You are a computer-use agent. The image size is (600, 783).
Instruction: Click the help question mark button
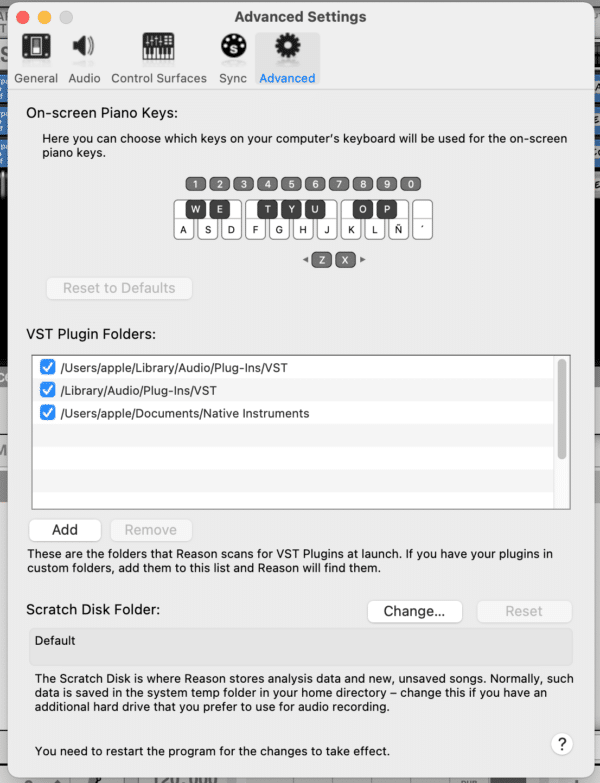(561, 743)
